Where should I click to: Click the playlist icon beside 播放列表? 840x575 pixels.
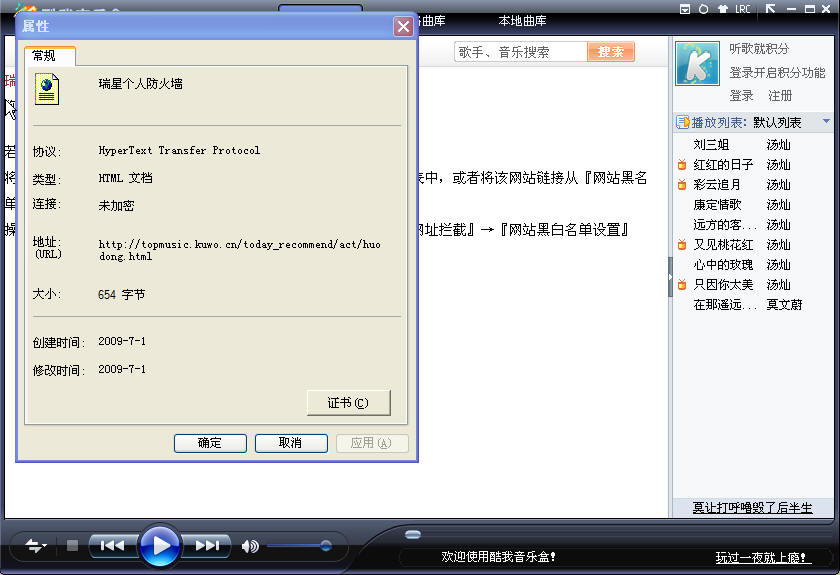click(x=682, y=123)
